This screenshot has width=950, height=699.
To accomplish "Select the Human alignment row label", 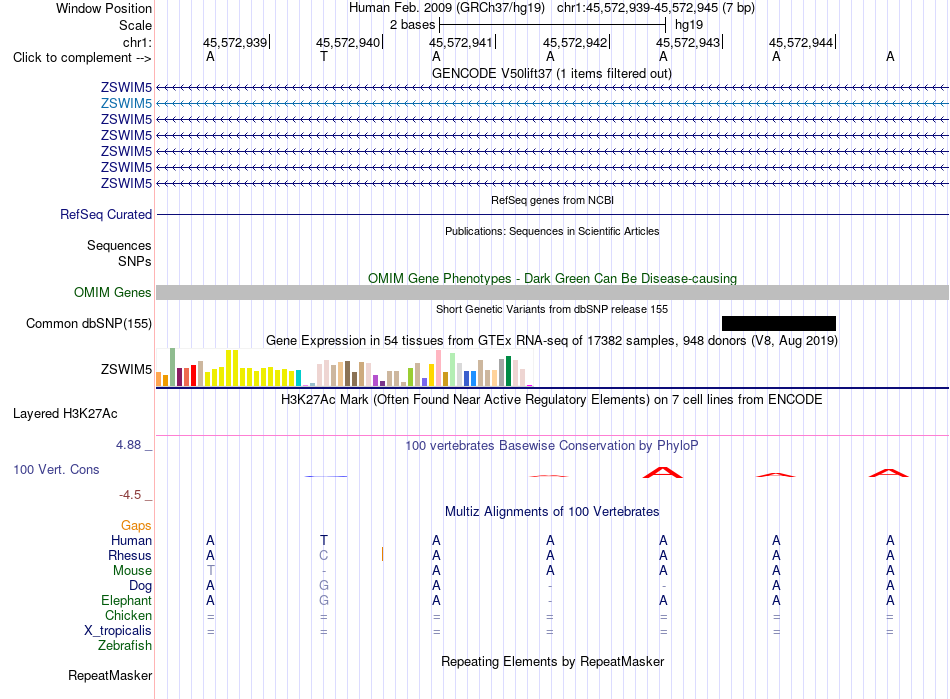I will tap(131, 540).
